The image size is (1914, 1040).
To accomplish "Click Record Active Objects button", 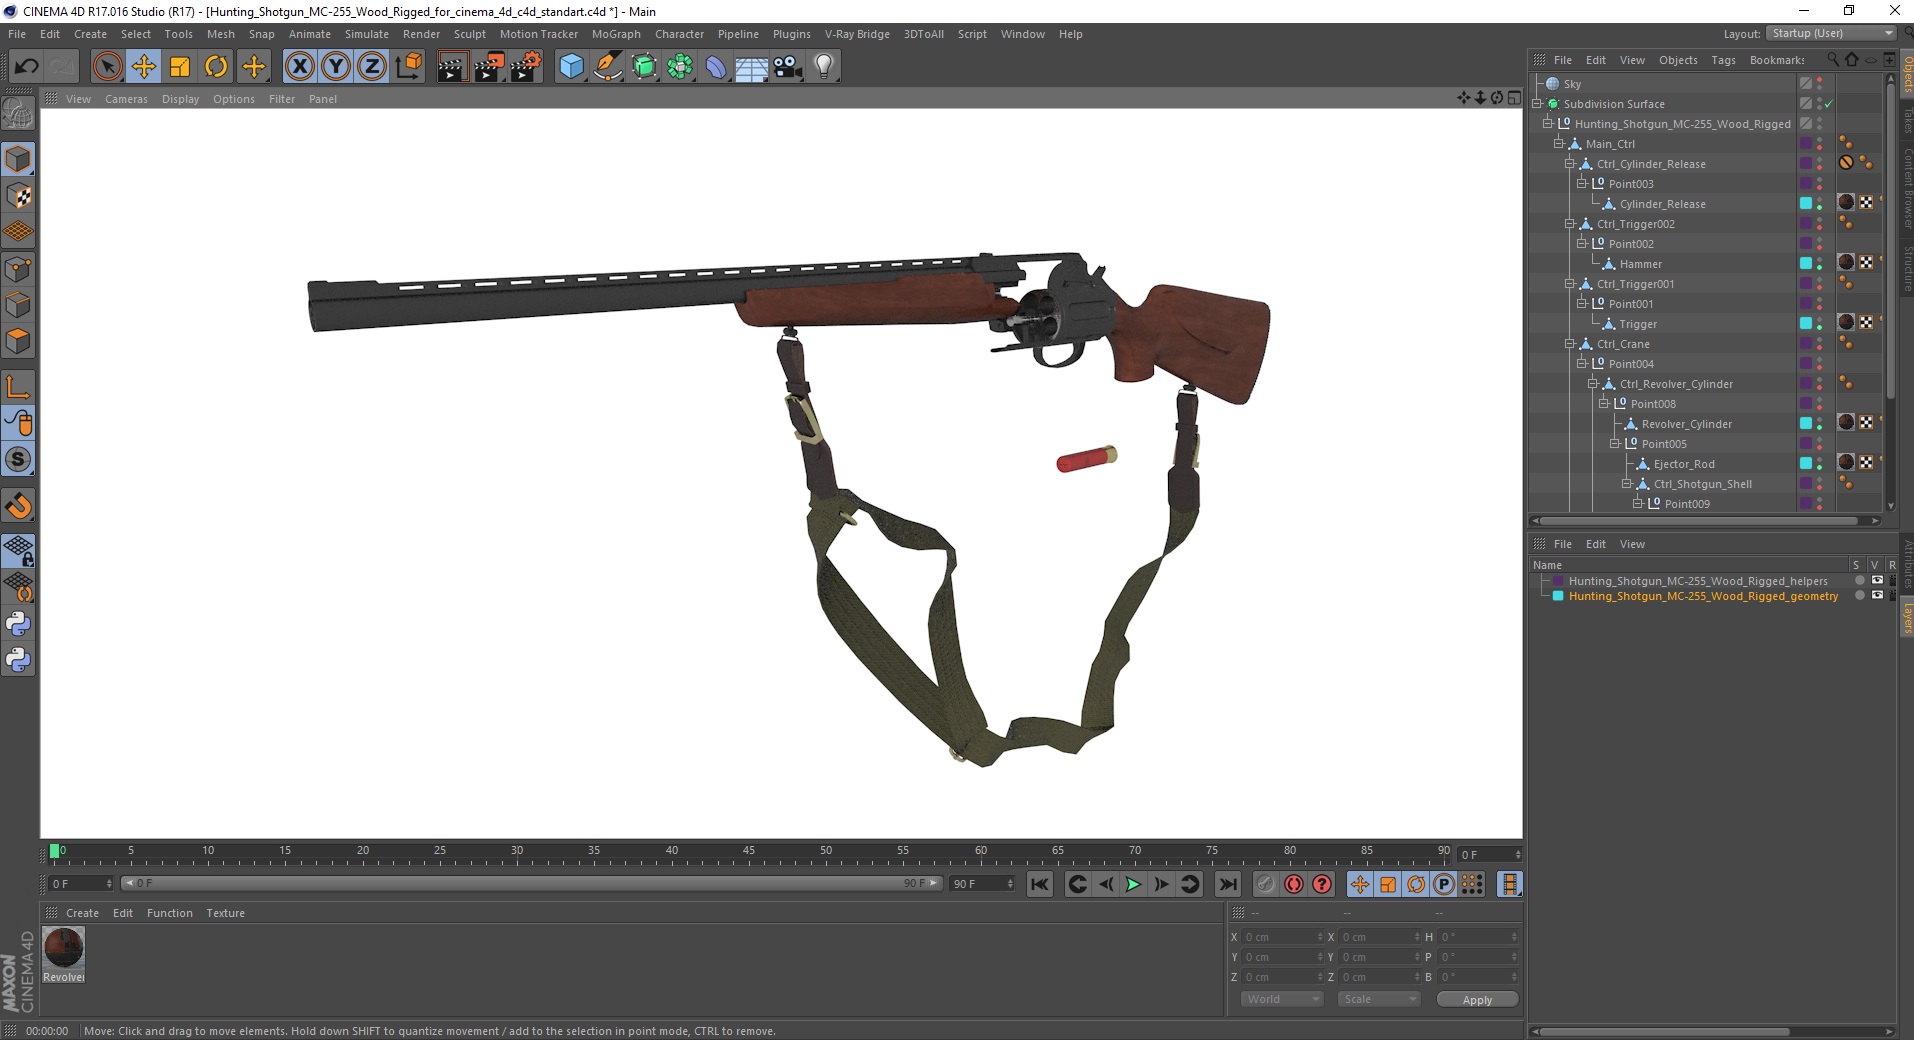I will 1266,884.
